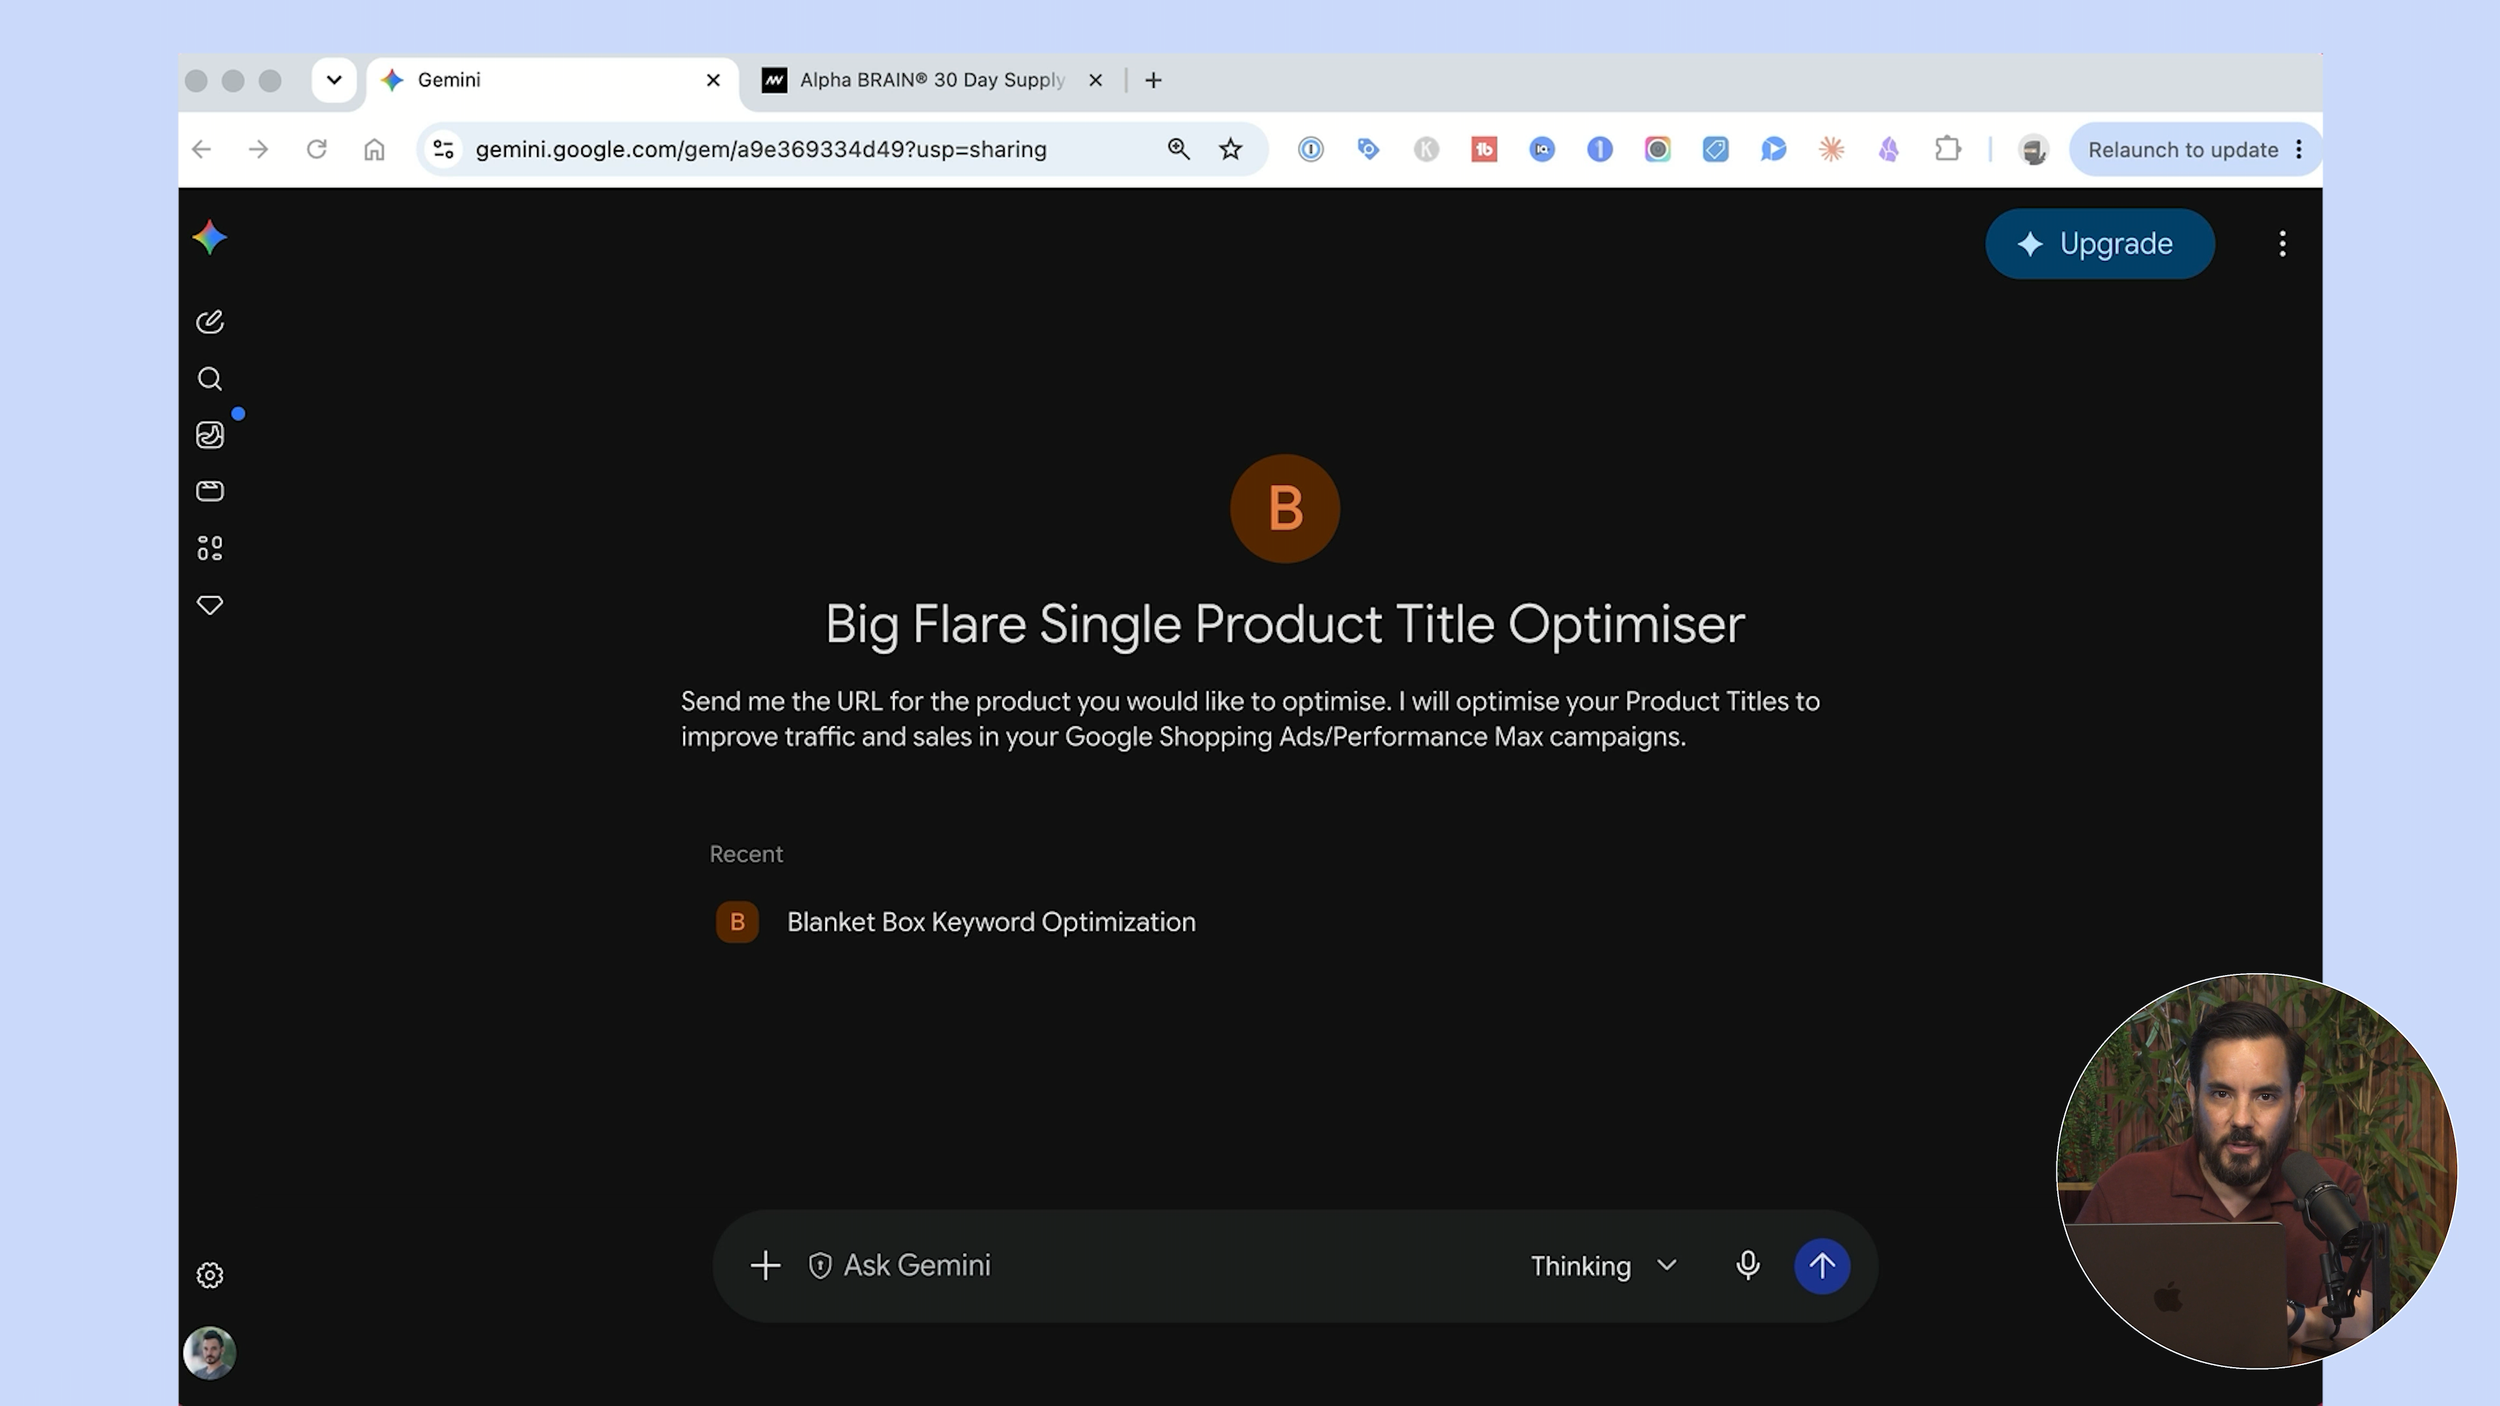
Task: Click the Recent section label
Action: [746, 854]
